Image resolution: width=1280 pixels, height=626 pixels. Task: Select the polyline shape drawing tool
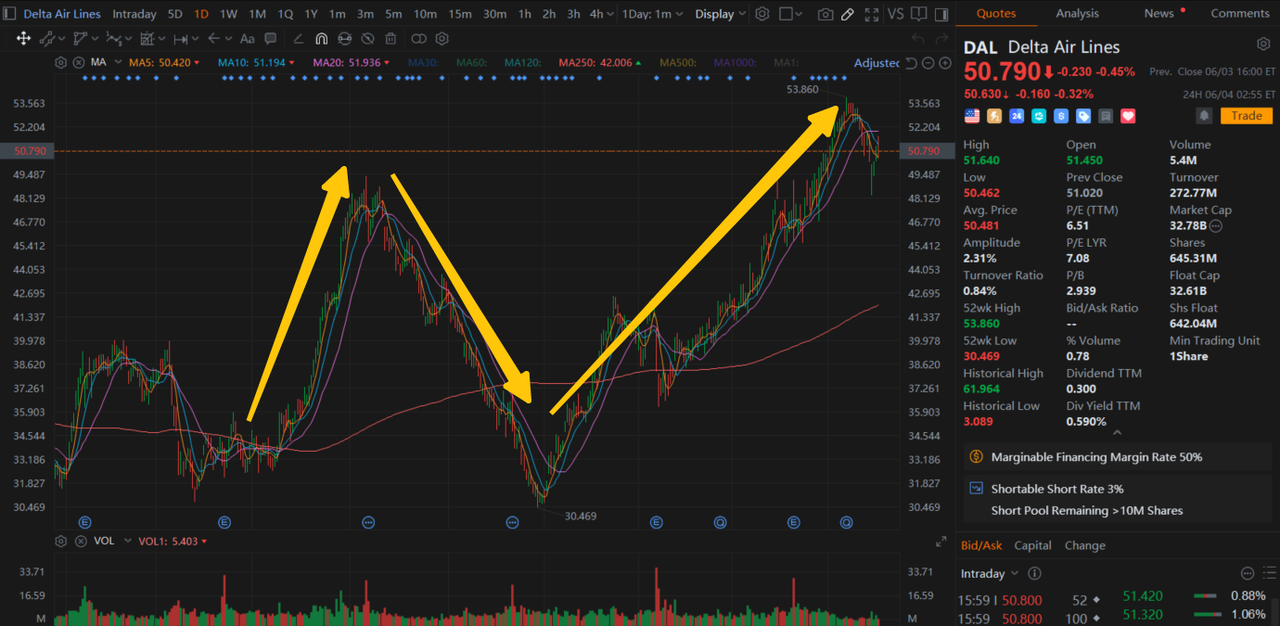point(82,39)
